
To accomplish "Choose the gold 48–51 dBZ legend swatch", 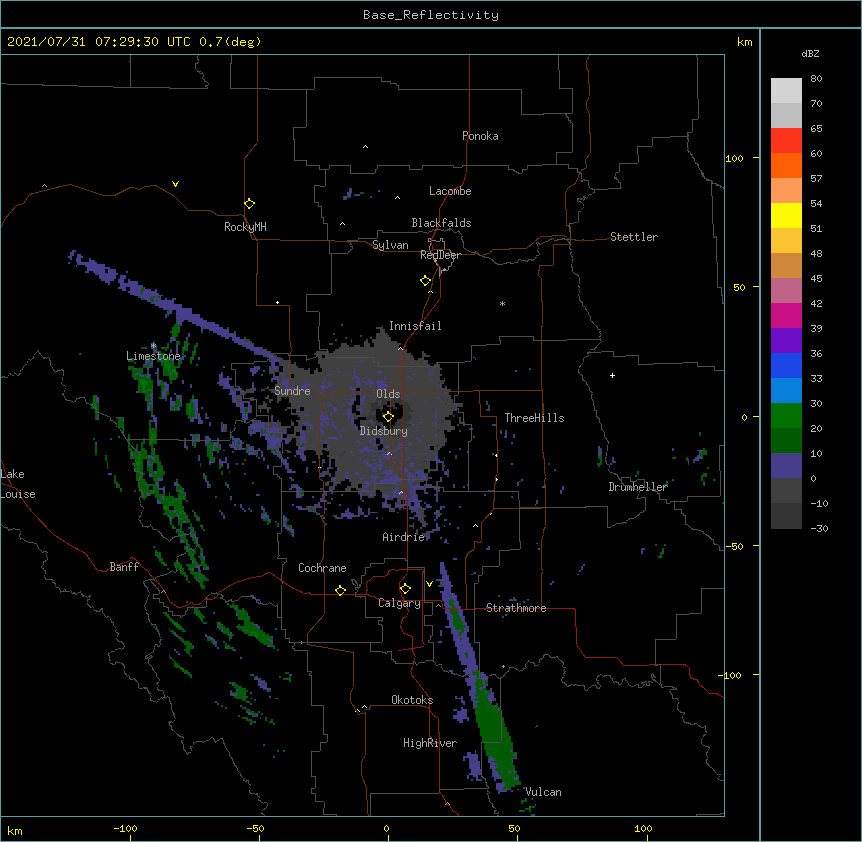I will 786,240.
